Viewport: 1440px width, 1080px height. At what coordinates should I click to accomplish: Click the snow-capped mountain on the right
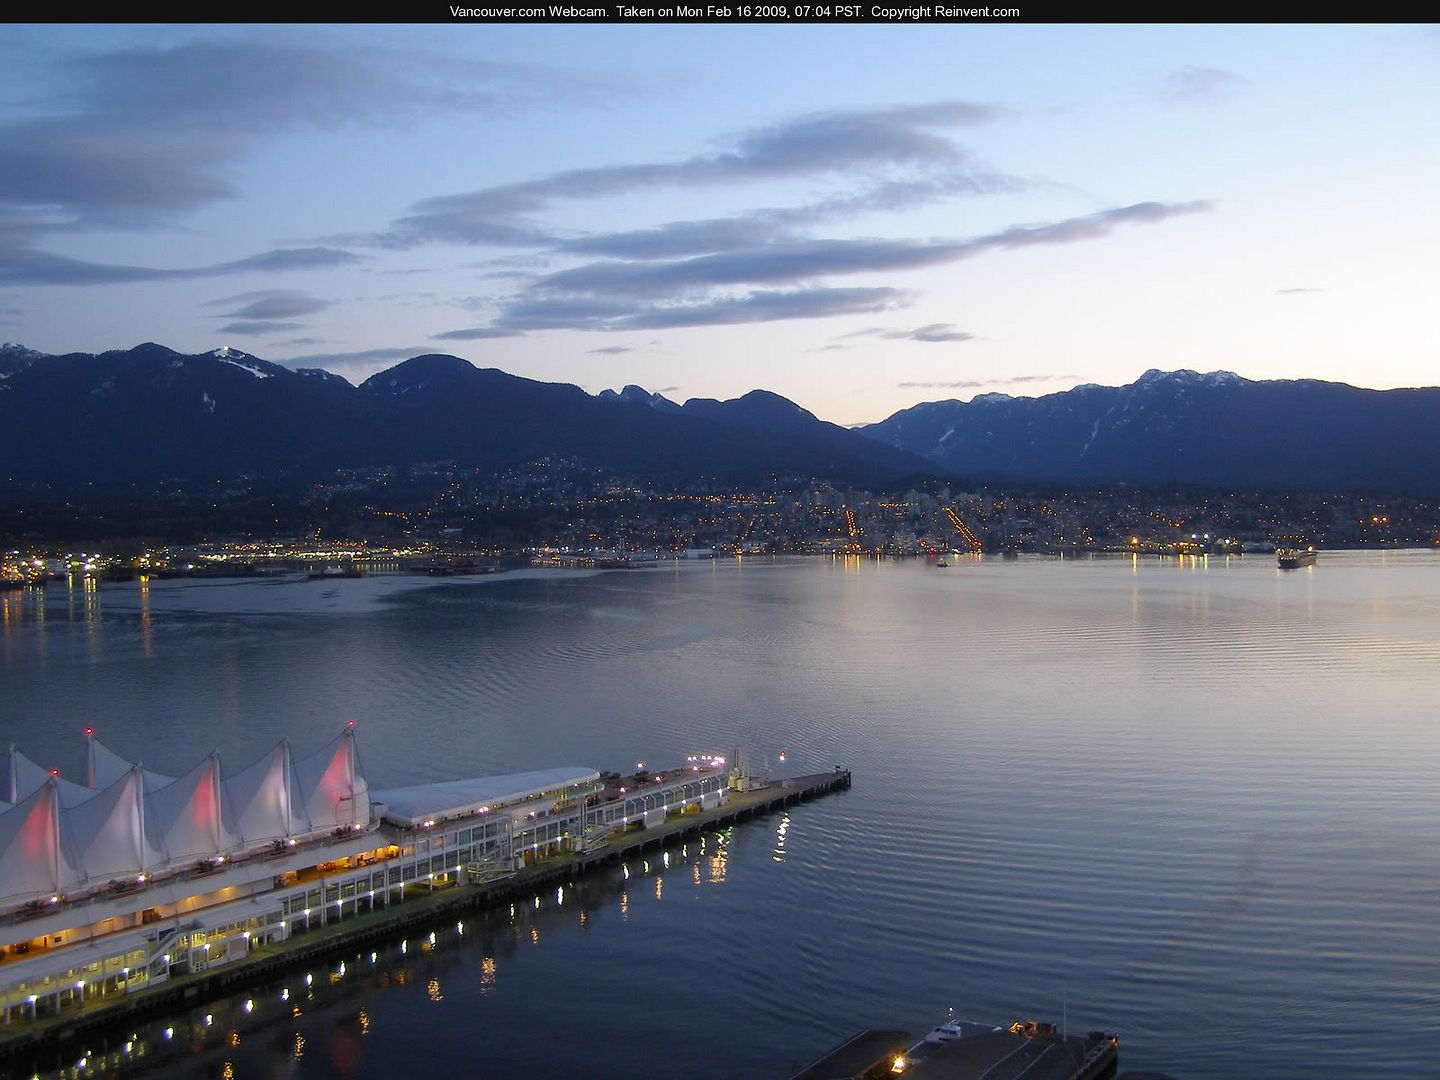pyautogui.click(x=1180, y=383)
